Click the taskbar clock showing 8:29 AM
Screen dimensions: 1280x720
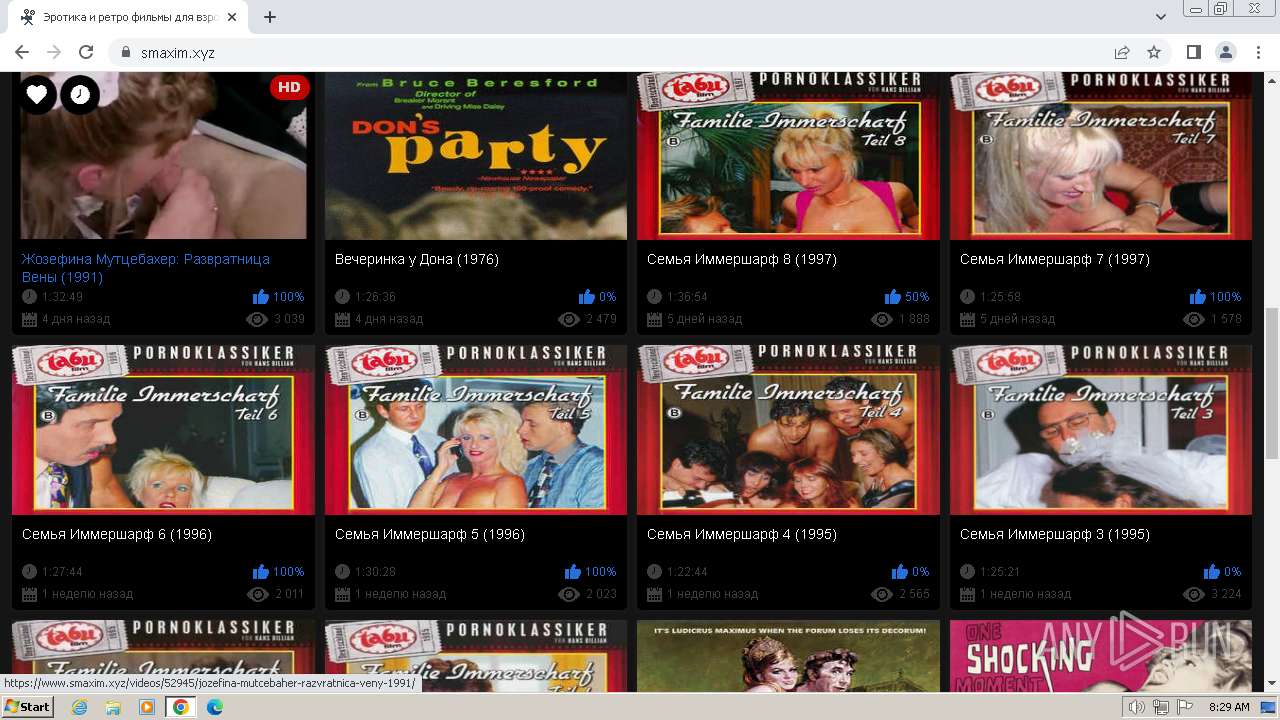(1229, 707)
